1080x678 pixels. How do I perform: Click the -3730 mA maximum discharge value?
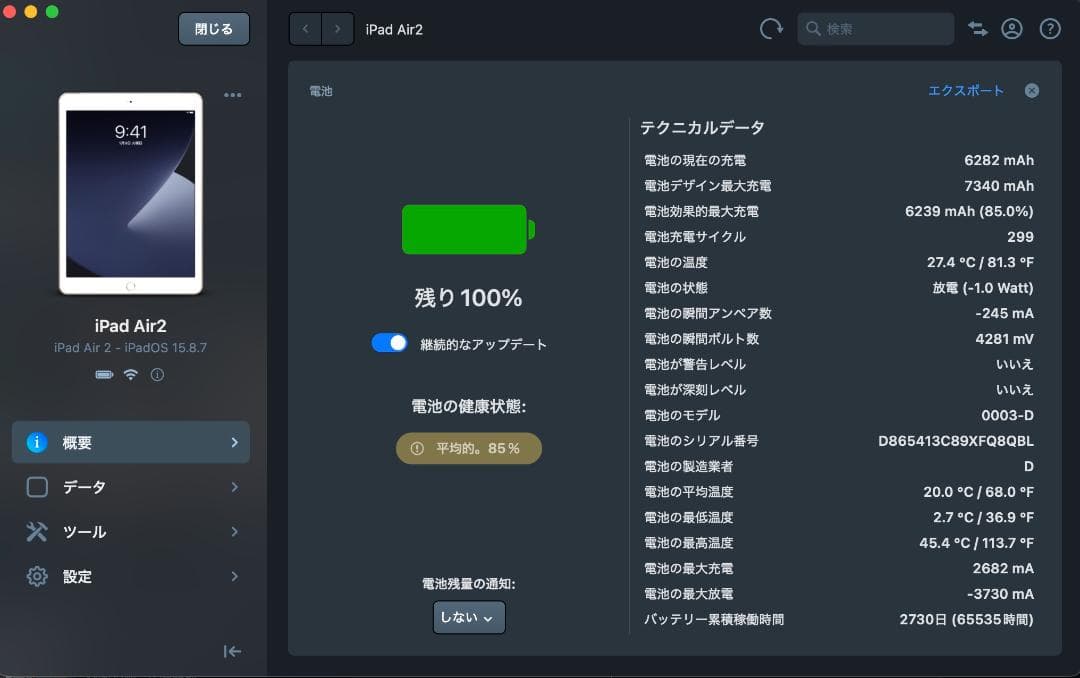1000,594
